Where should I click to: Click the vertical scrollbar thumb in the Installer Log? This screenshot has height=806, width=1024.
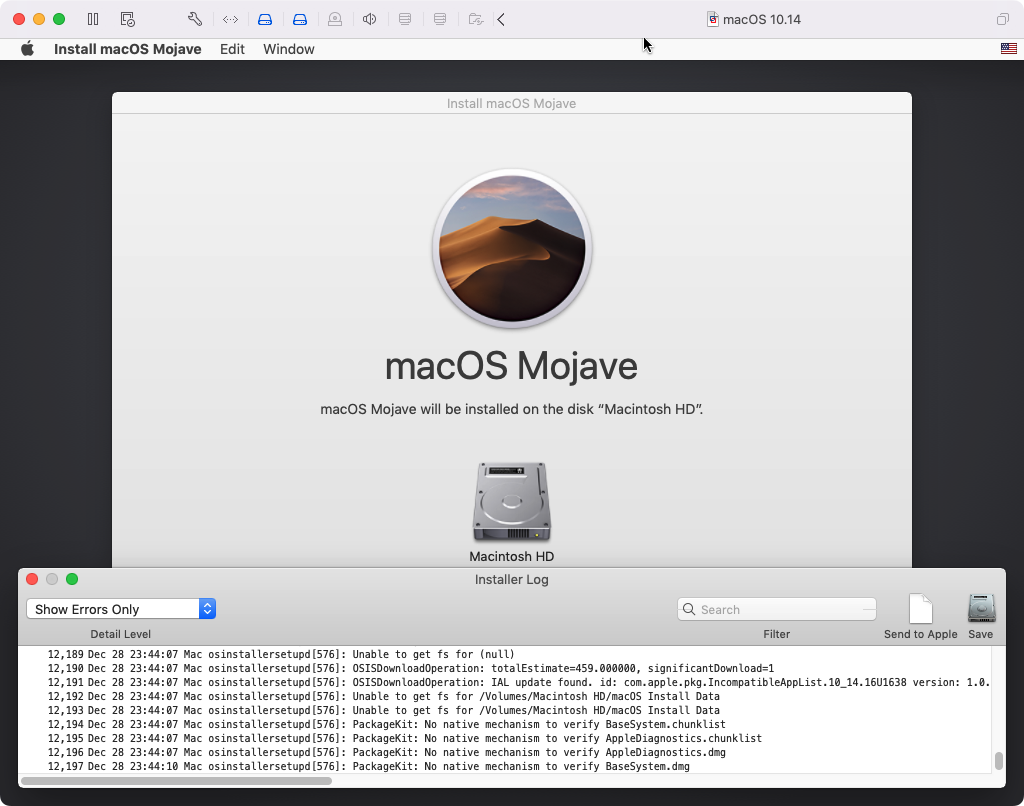[998, 761]
